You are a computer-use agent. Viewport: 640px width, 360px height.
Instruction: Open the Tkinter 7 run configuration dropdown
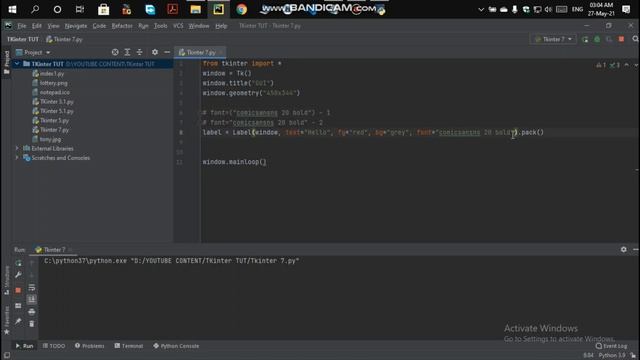tap(553, 39)
